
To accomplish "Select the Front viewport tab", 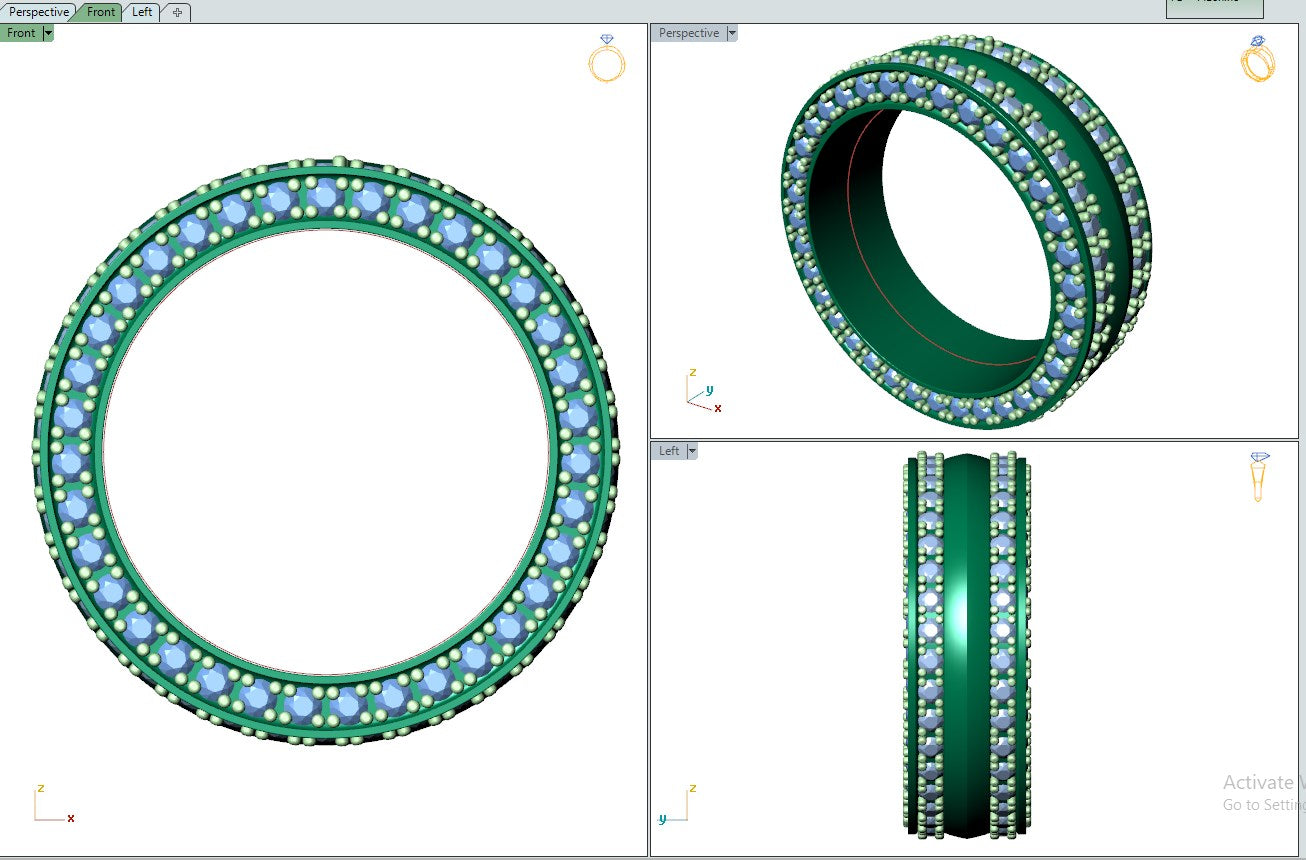I will pyautogui.click(x=100, y=12).
